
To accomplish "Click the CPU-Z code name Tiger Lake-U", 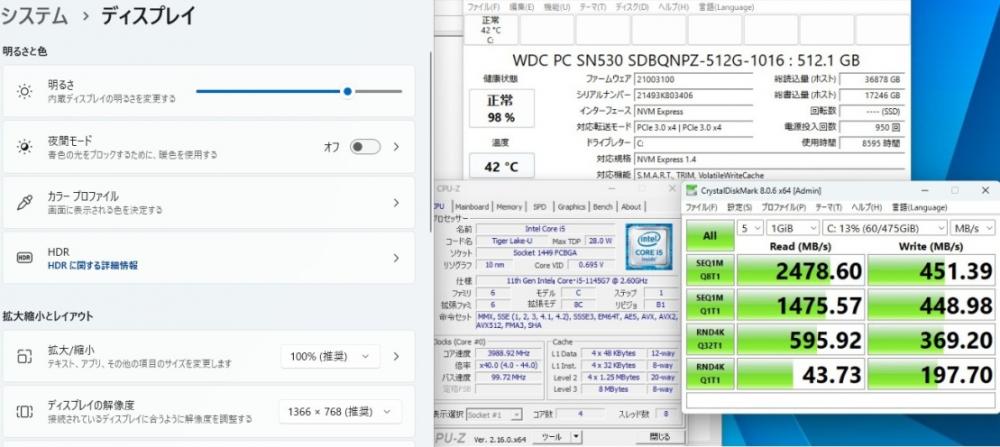I will [510, 240].
